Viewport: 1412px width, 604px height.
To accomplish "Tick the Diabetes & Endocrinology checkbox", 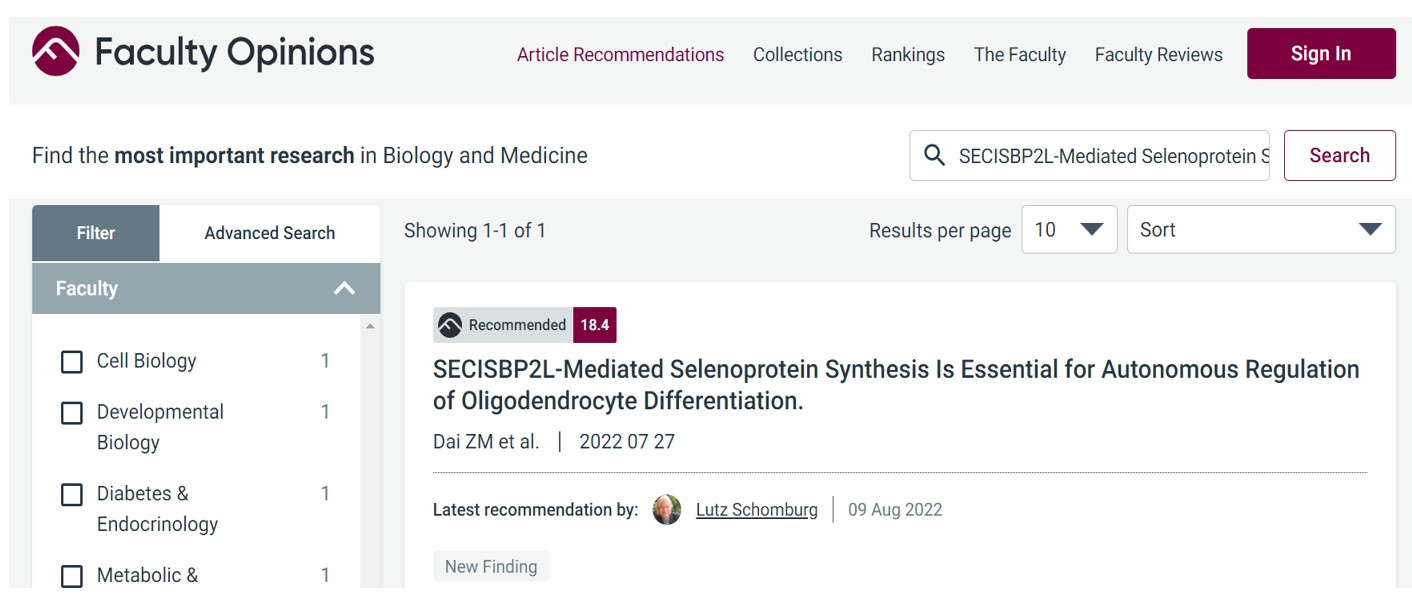I will click(x=72, y=495).
